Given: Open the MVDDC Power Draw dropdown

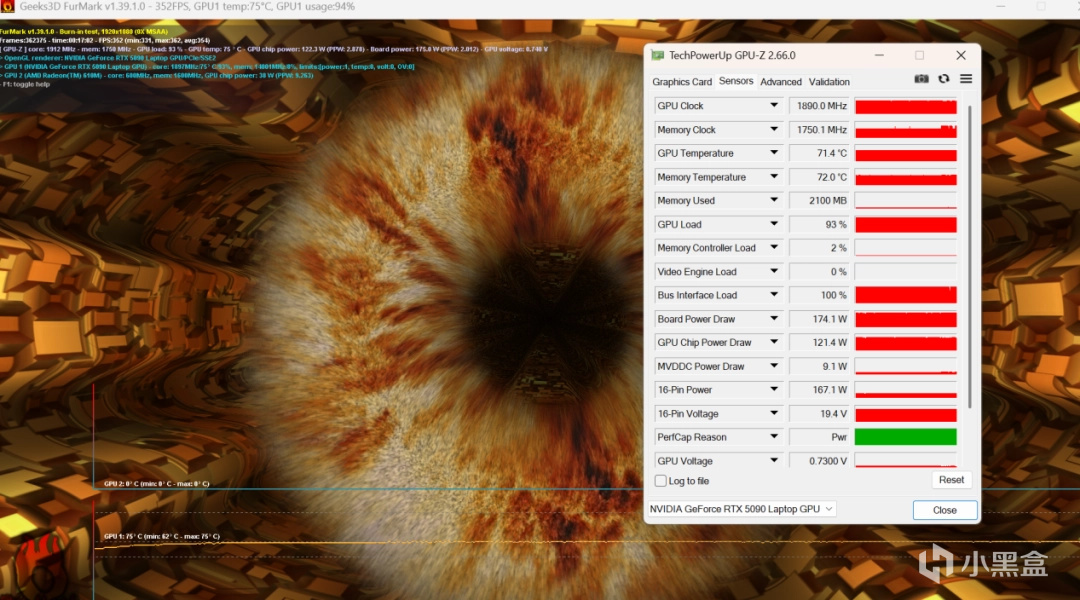Looking at the screenshot, I should pyautogui.click(x=773, y=366).
